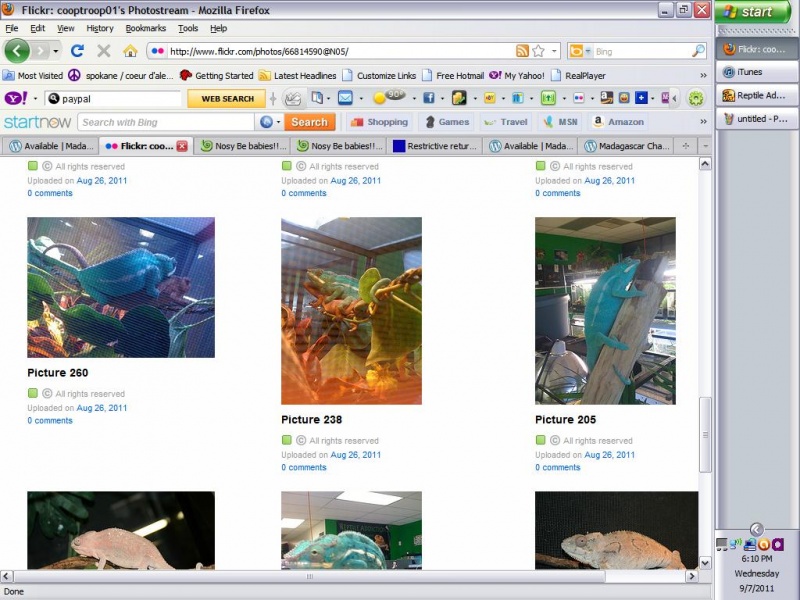Viewport: 800px width, 600px height.
Task: Click the copyright icon under Picture 205
Action: (555, 440)
